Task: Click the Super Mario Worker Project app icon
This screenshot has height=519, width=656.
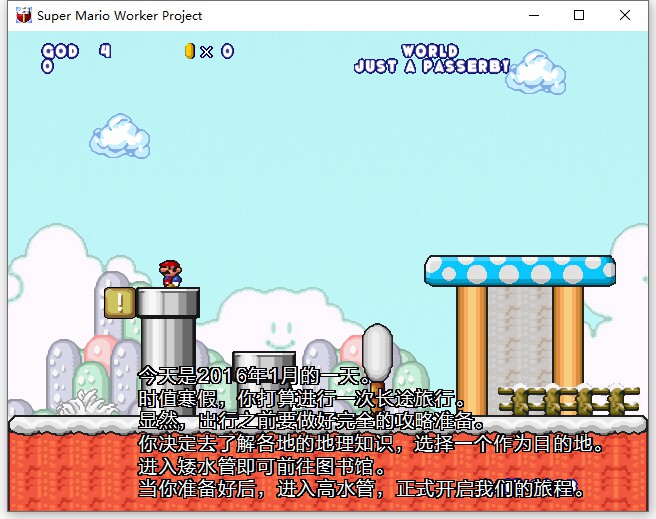Action: point(23,15)
